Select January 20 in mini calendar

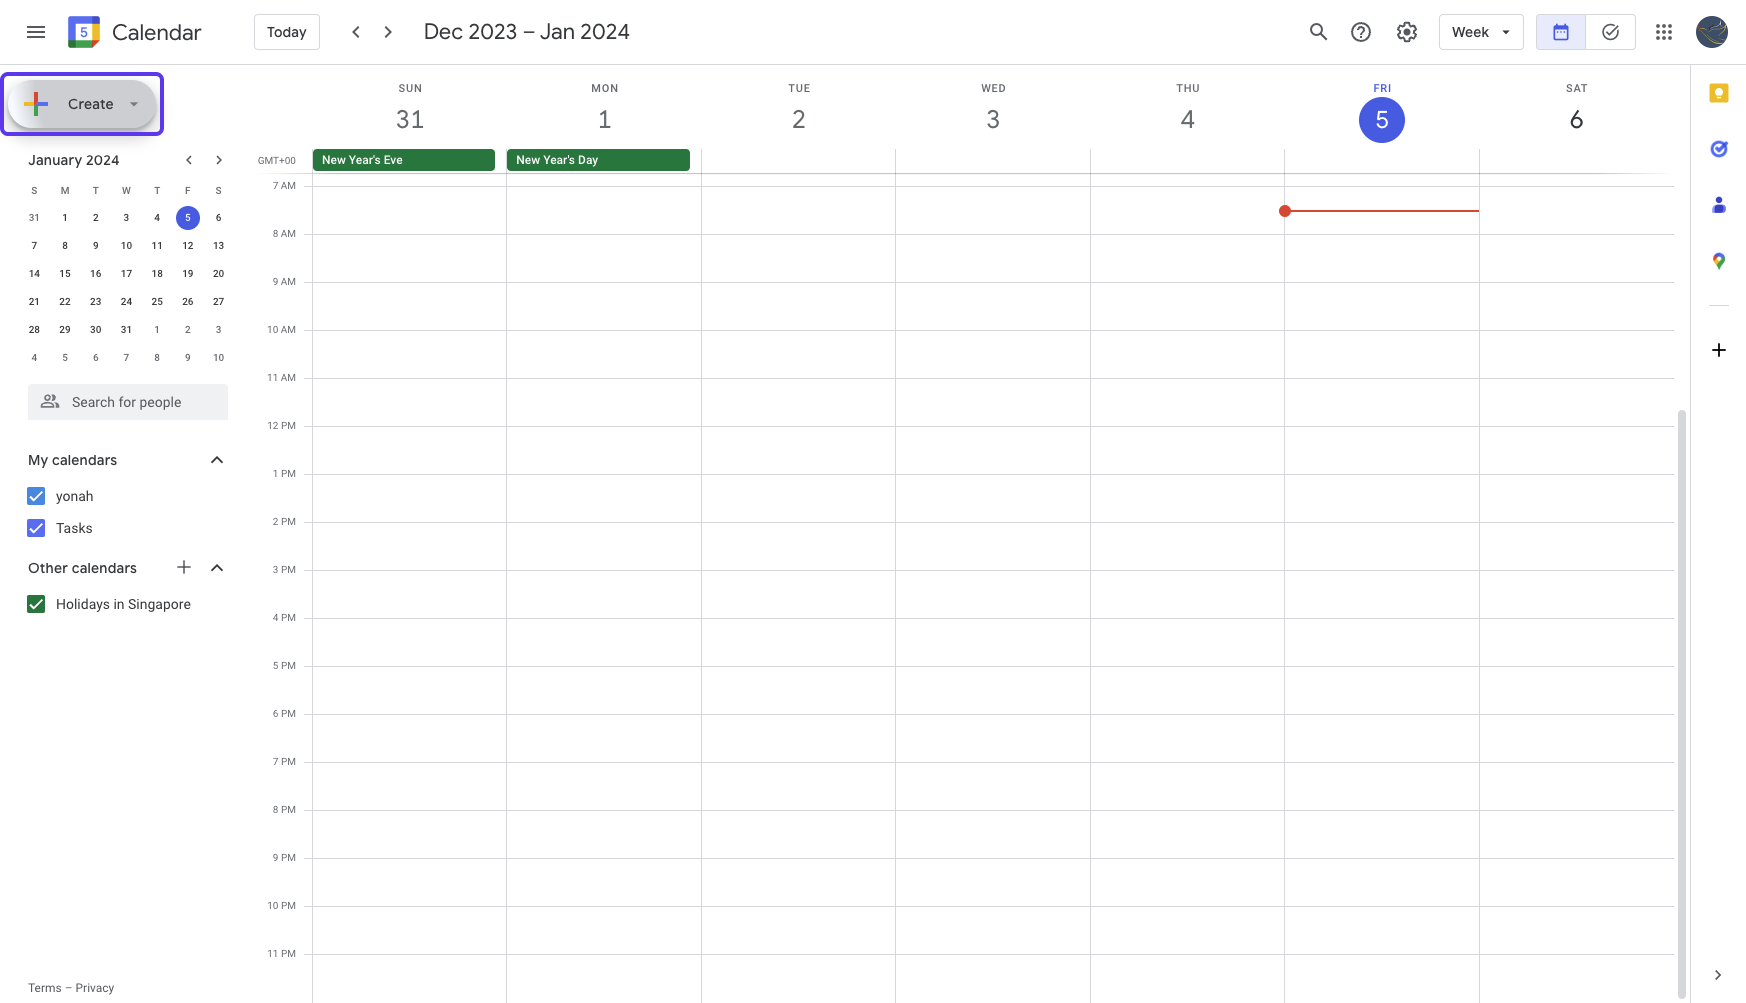pos(218,273)
